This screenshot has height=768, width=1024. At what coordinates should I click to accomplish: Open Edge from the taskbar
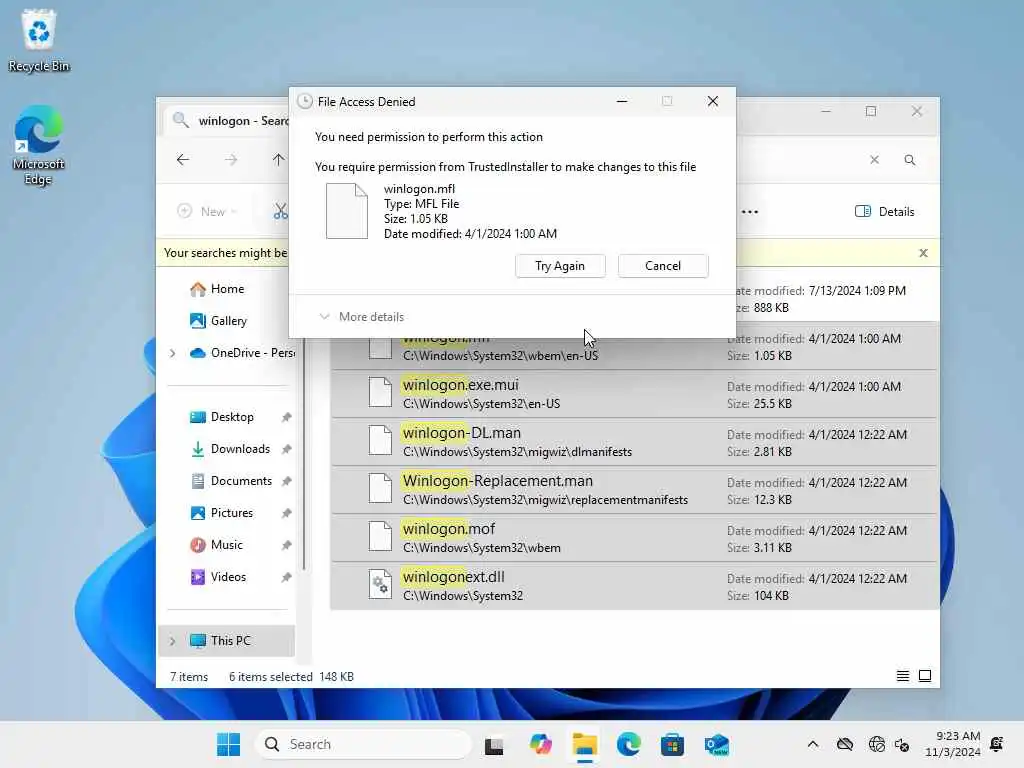pyautogui.click(x=628, y=744)
